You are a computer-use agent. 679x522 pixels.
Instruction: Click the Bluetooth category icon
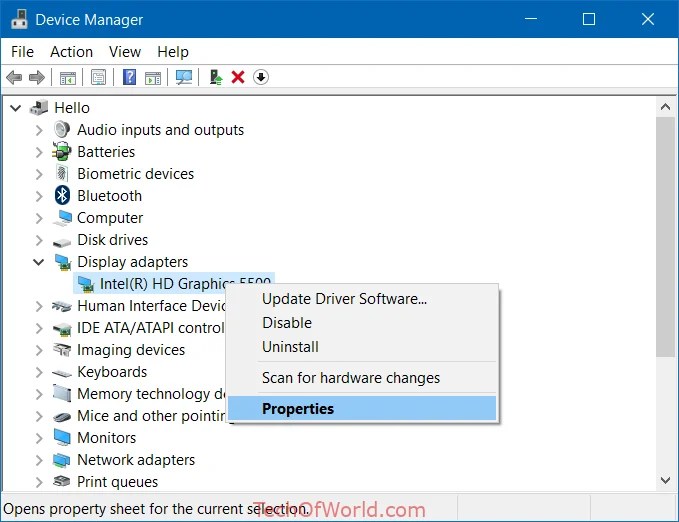[62, 196]
